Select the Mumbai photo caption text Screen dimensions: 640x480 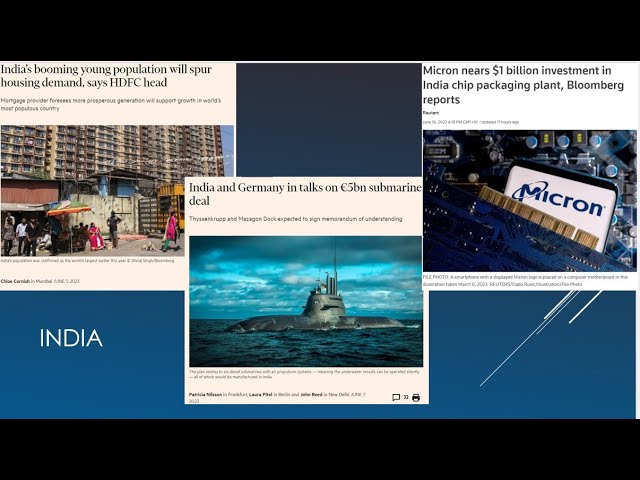point(87,260)
